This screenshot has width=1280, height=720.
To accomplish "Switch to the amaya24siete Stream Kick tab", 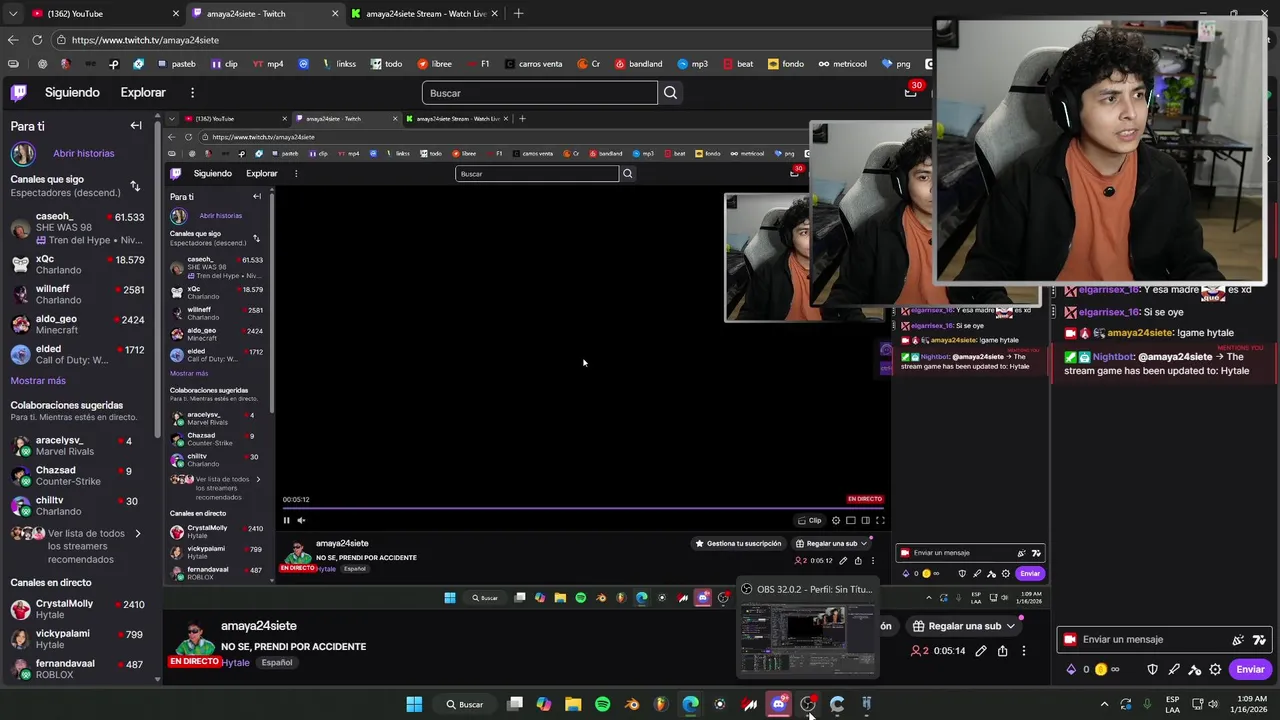I will pos(425,14).
